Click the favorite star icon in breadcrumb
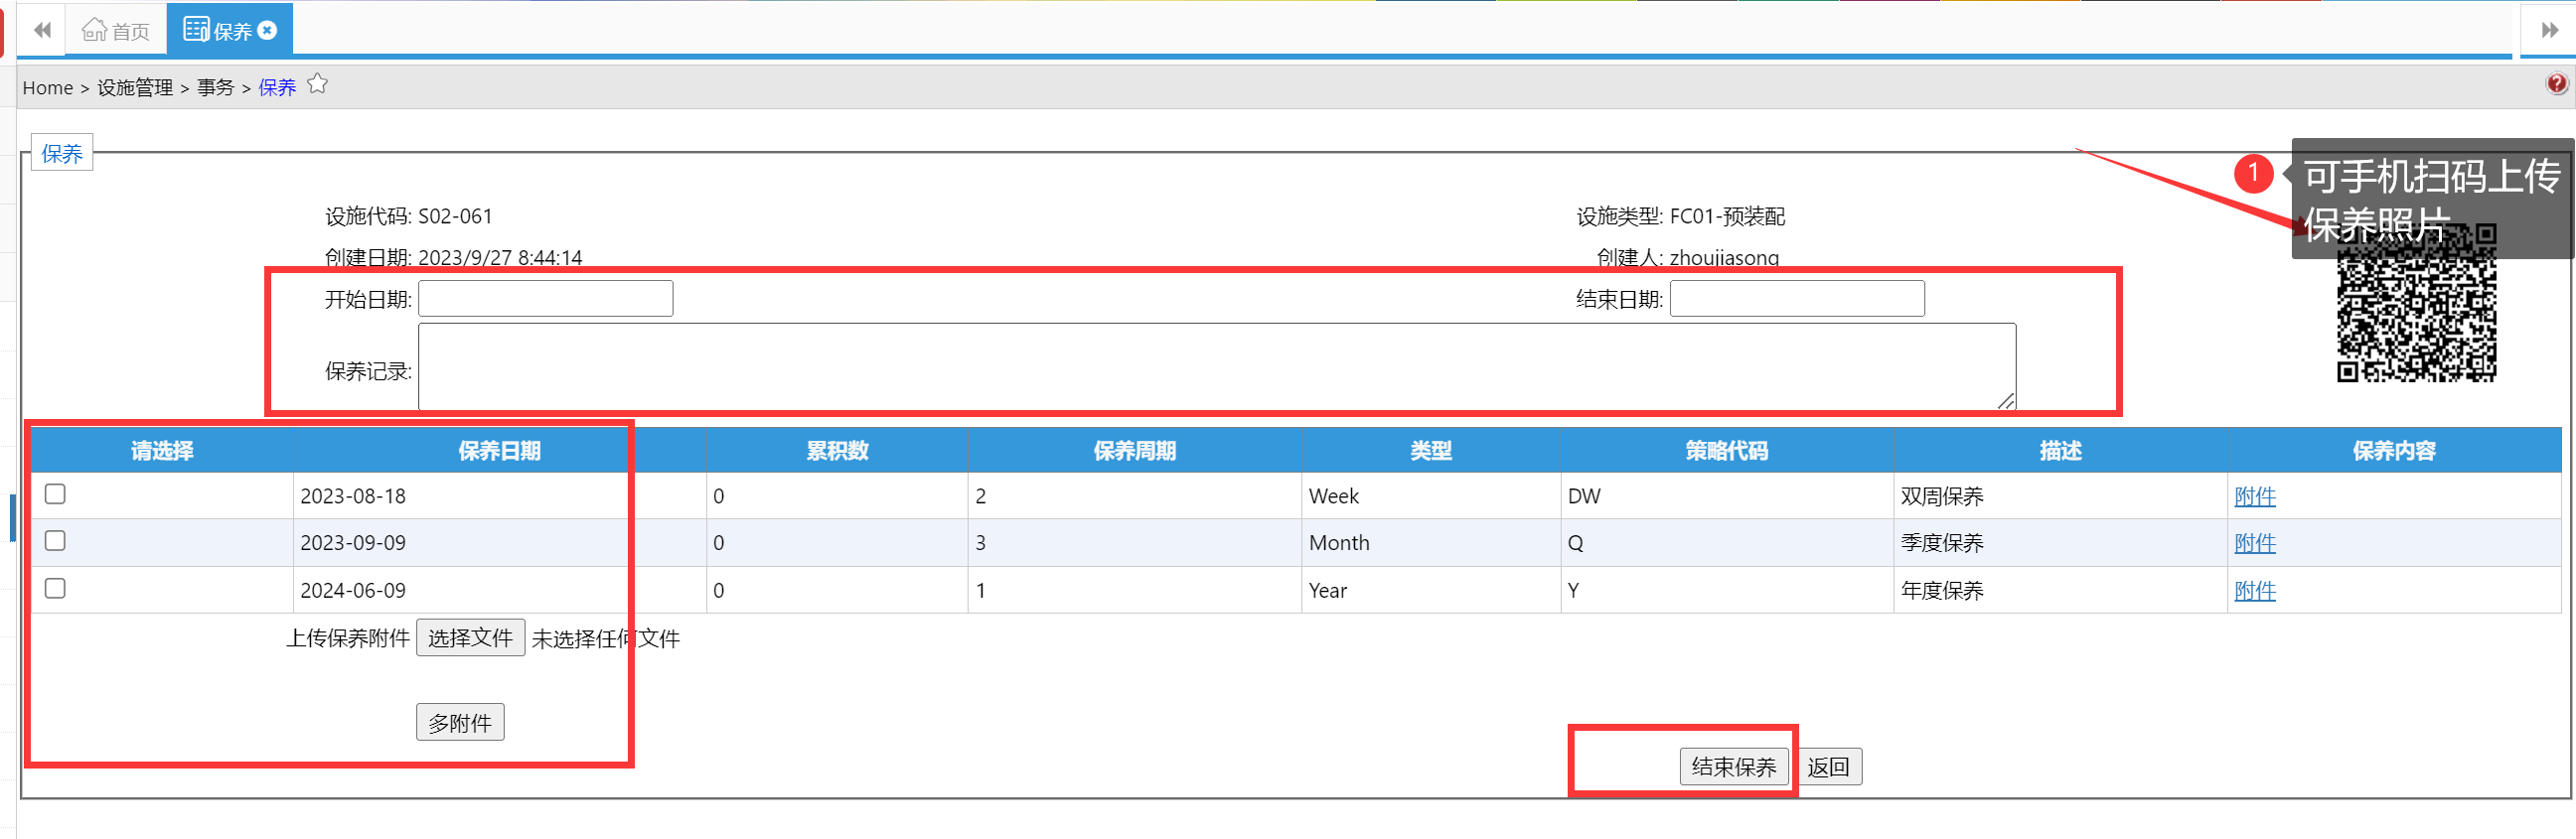This screenshot has height=839, width=2576. 317,84
